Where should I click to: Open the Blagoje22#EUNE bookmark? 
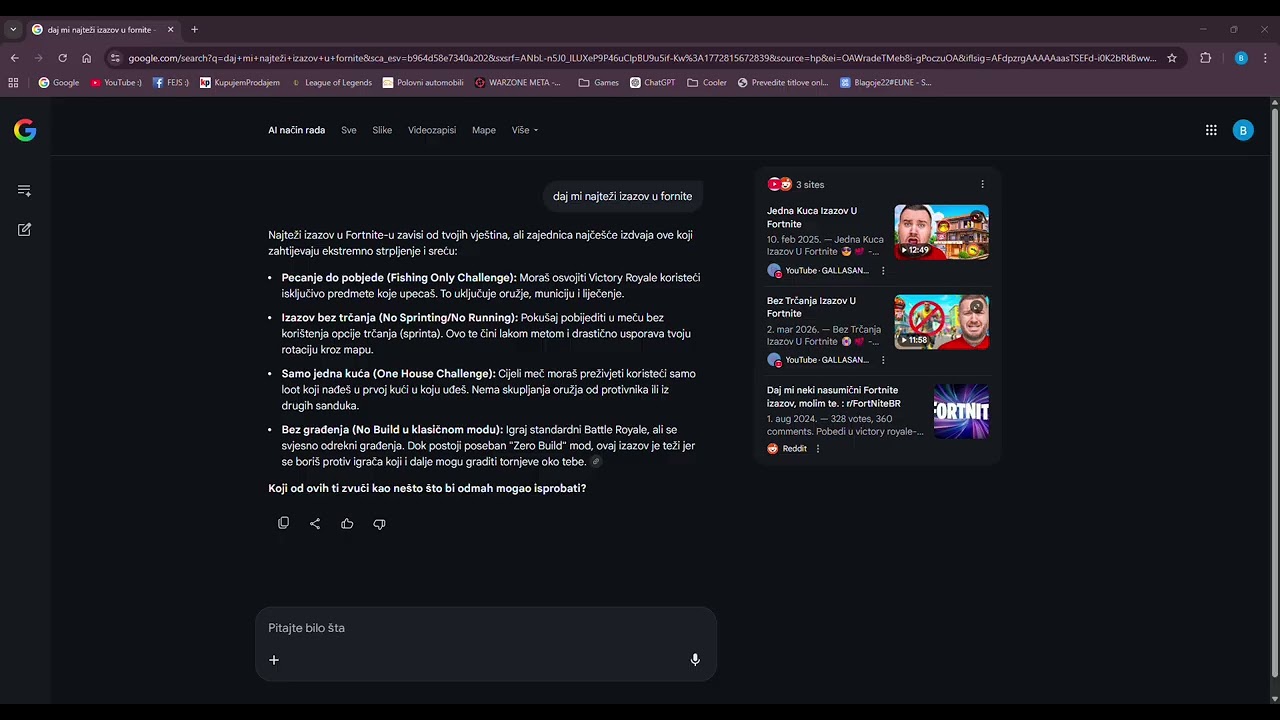point(886,83)
